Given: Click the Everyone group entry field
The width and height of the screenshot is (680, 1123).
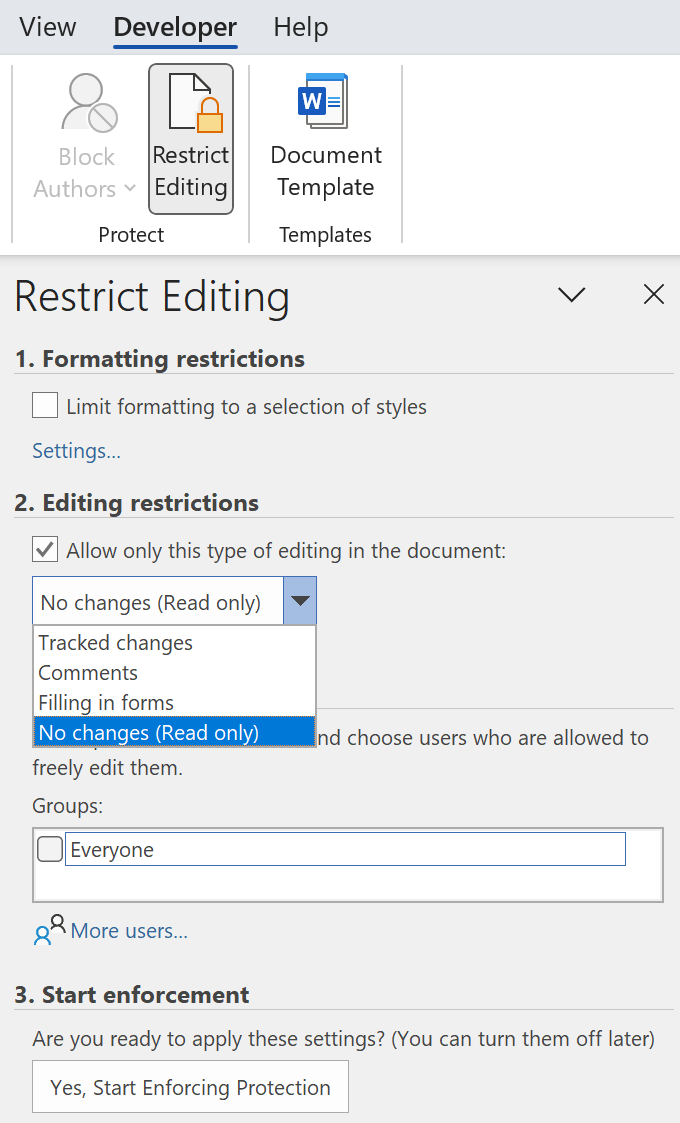Looking at the screenshot, I should [345, 849].
